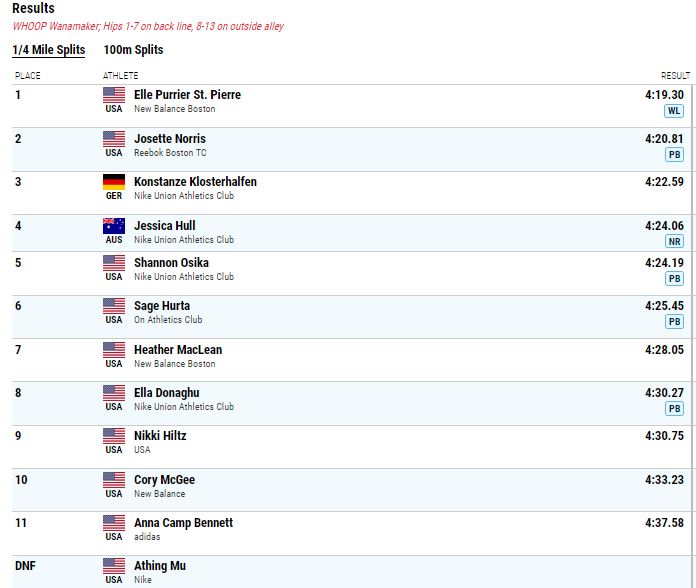This screenshot has width=696, height=588.
Task: Click the NR badge for Jessica Hull
Action: click(x=674, y=241)
